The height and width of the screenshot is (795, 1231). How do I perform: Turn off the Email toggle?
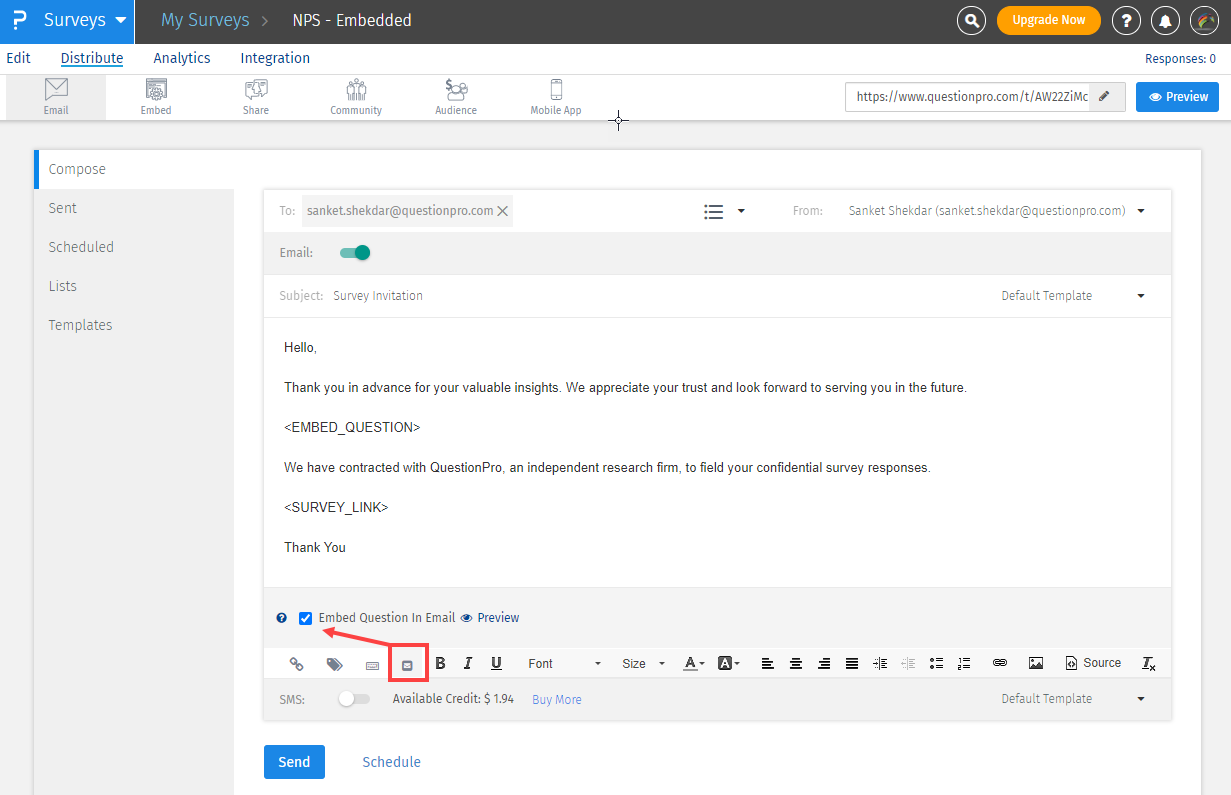[x=355, y=253]
